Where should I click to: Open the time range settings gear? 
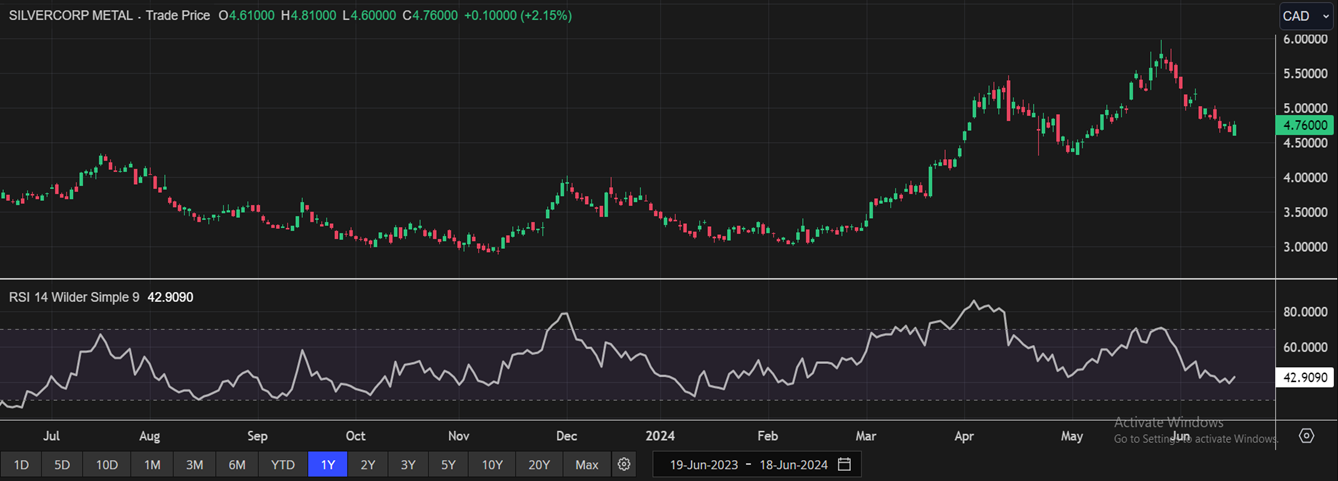pos(624,465)
